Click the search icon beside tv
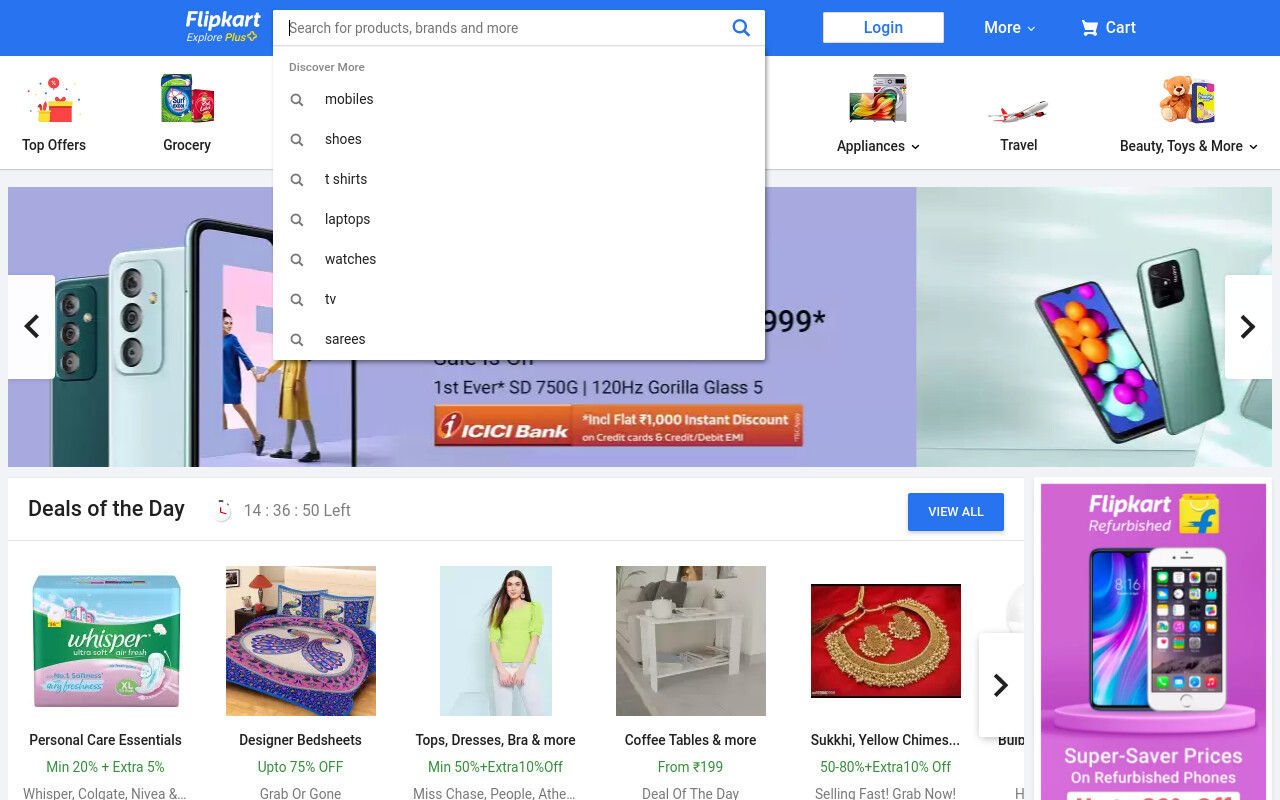Image resolution: width=1280 pixels, height=800 pixels. [297, 300]
